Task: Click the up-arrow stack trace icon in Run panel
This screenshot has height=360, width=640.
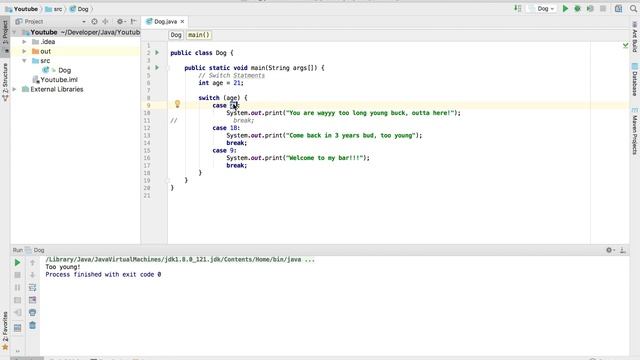Action: (x=33, y=263)
